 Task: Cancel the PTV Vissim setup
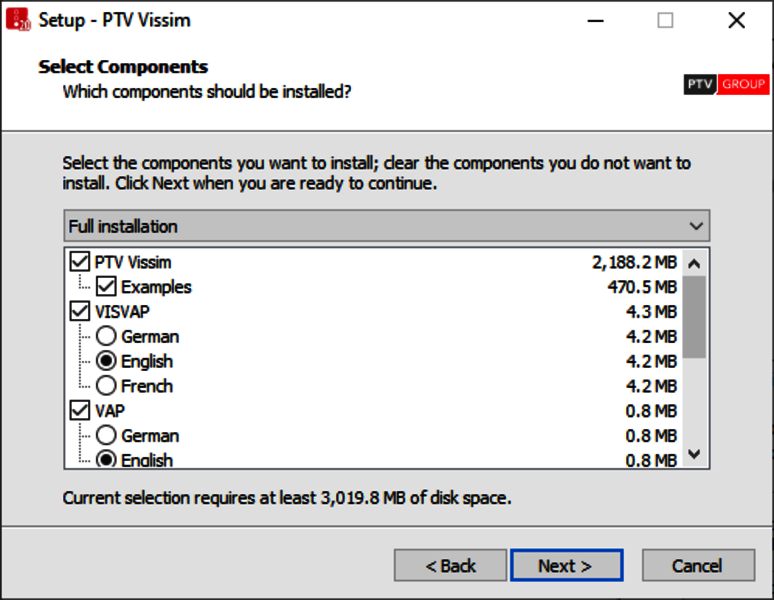click(x=697, y=565)
